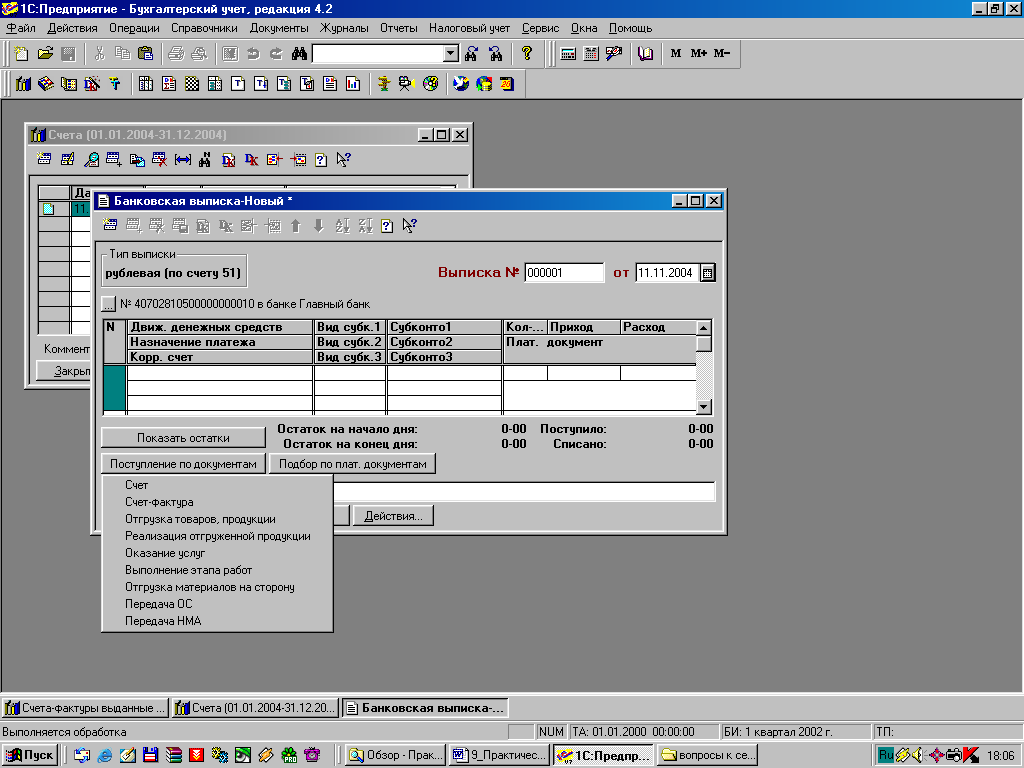This screenshot has height=768, width=1024.
Task: Open the Справочники menu
Action: (204, 28)
